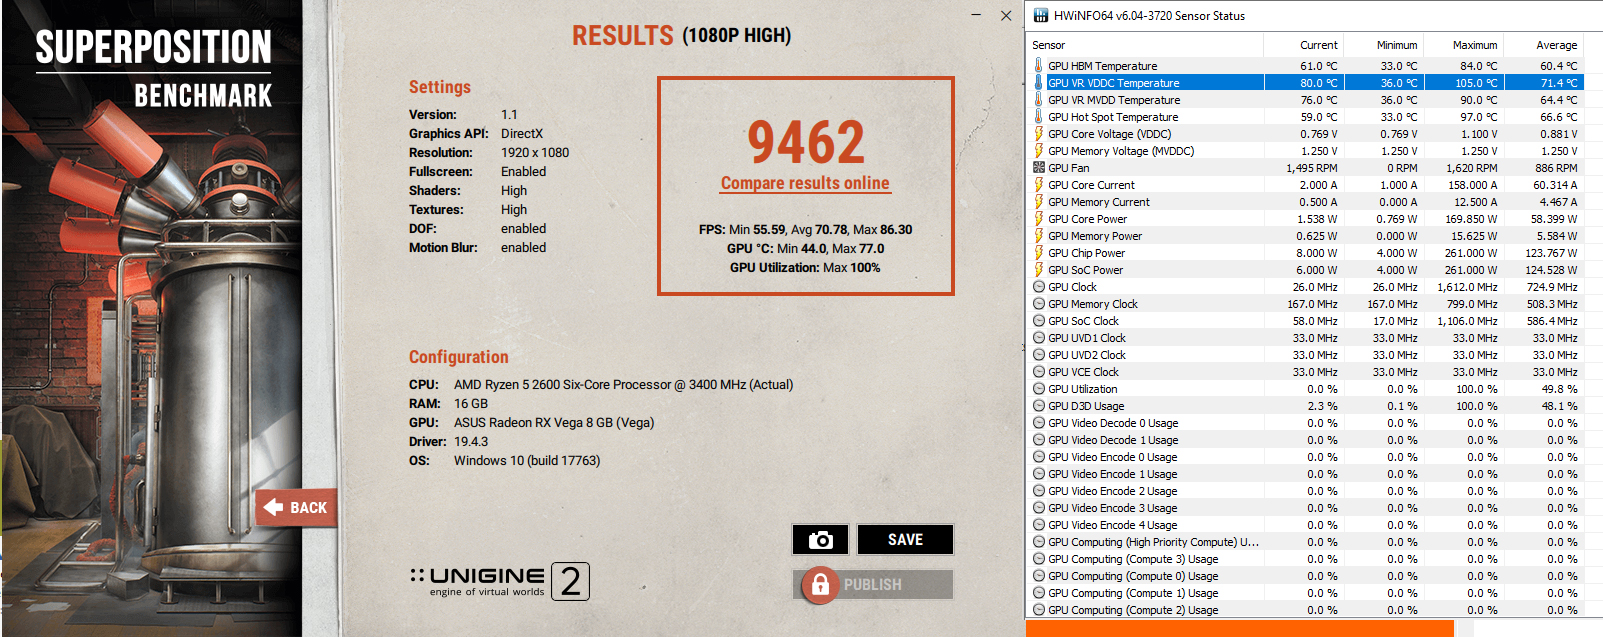1603x637 pixels.
Task: Click the GPU D3D Usage circle icon
Action: click(x=1038, y=405)
